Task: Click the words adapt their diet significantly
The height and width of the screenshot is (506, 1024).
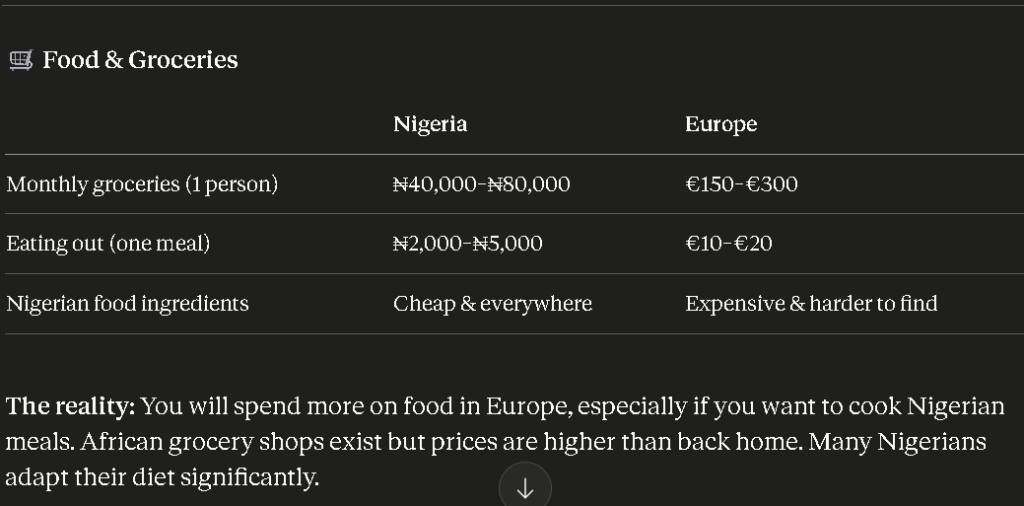Action: [162, 478]
